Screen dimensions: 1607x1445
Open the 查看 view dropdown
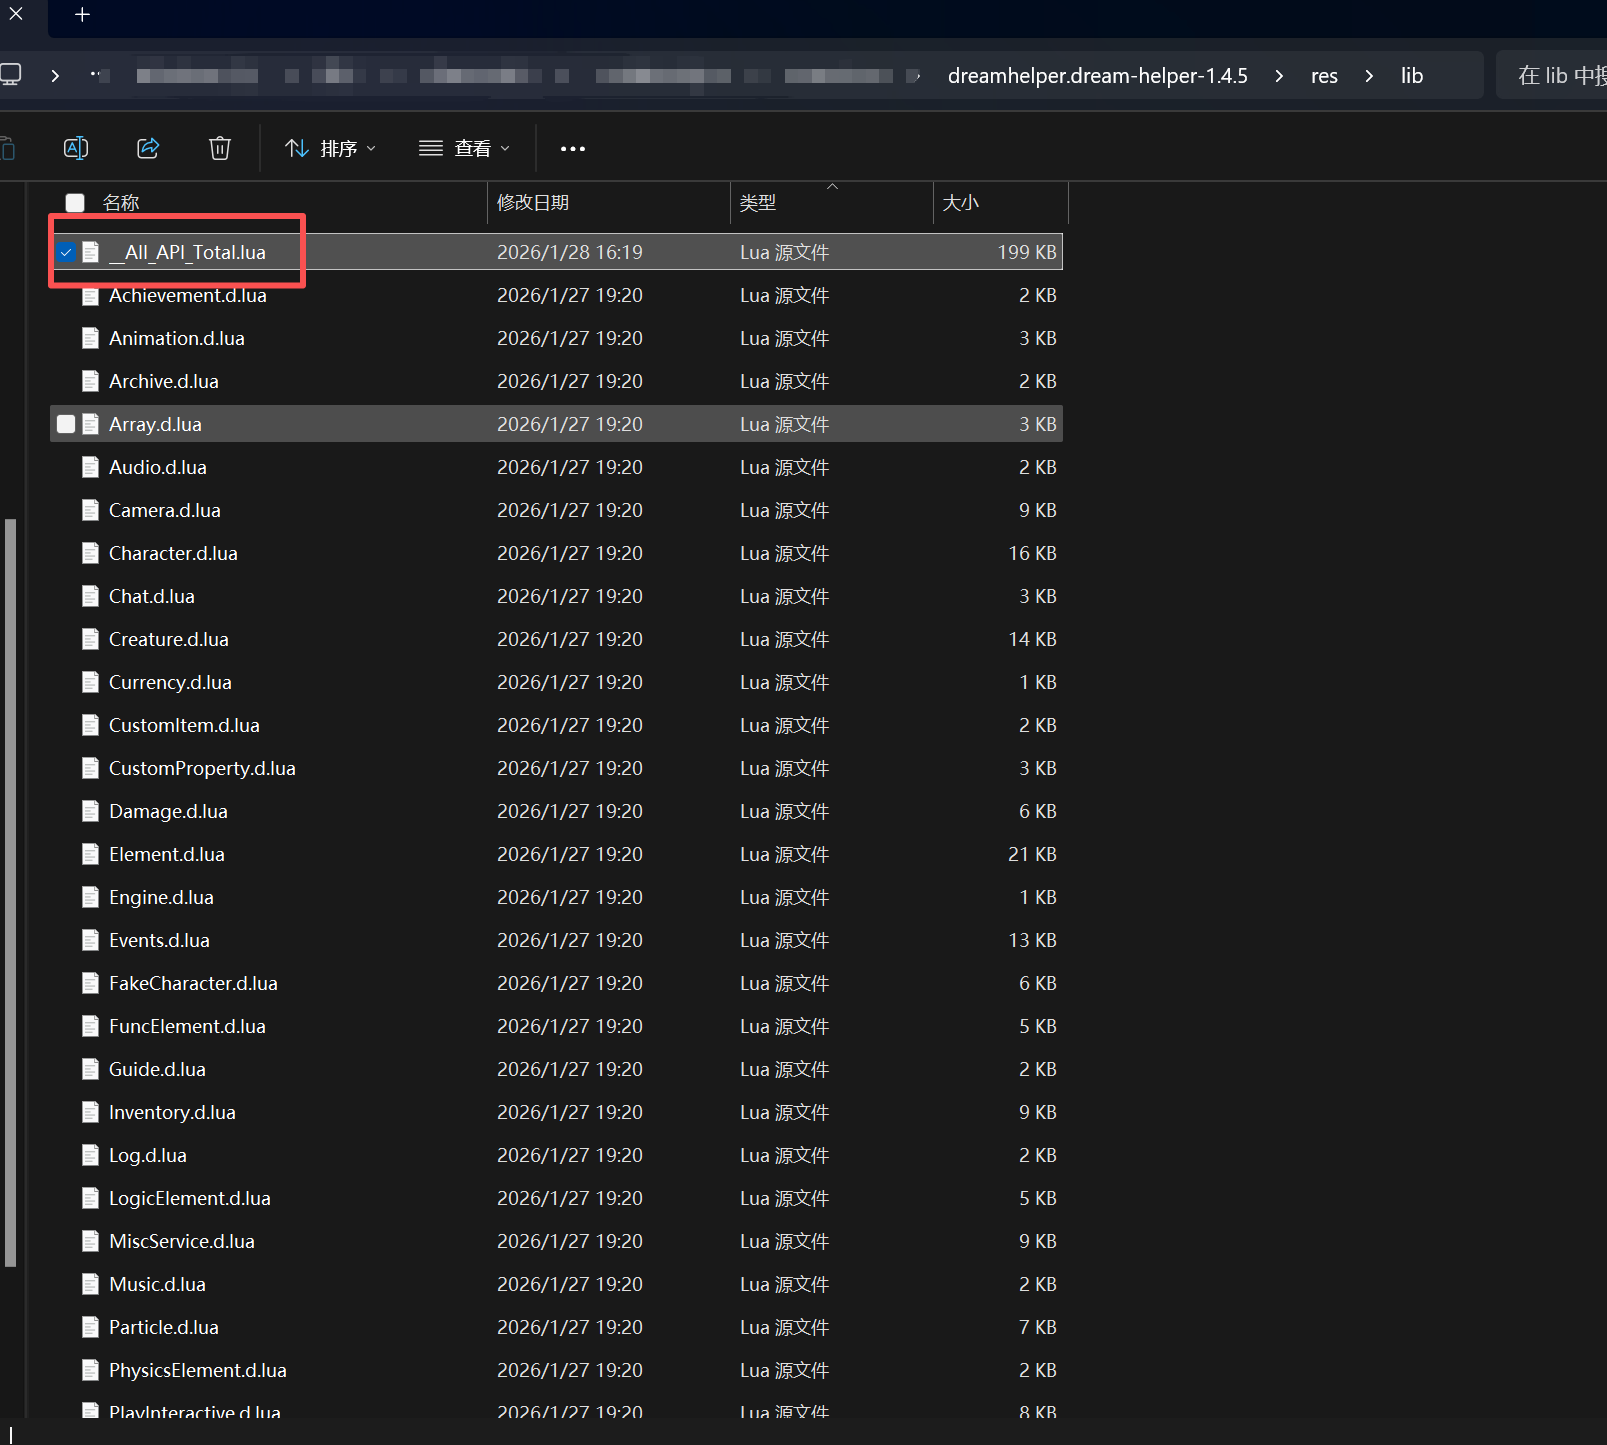pos(464,149)
